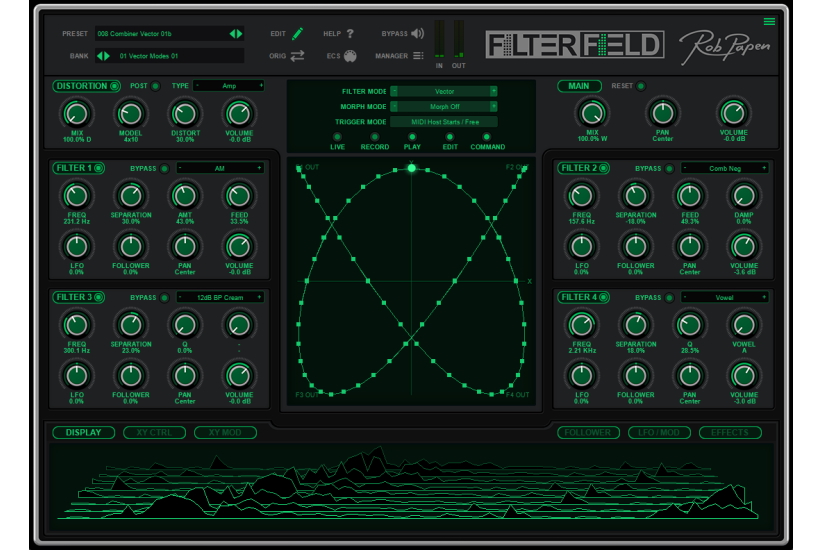The width and height of the screenshot is (820, 550).
Task: Click the FilterField logo
Action: (x=574, y=44)
